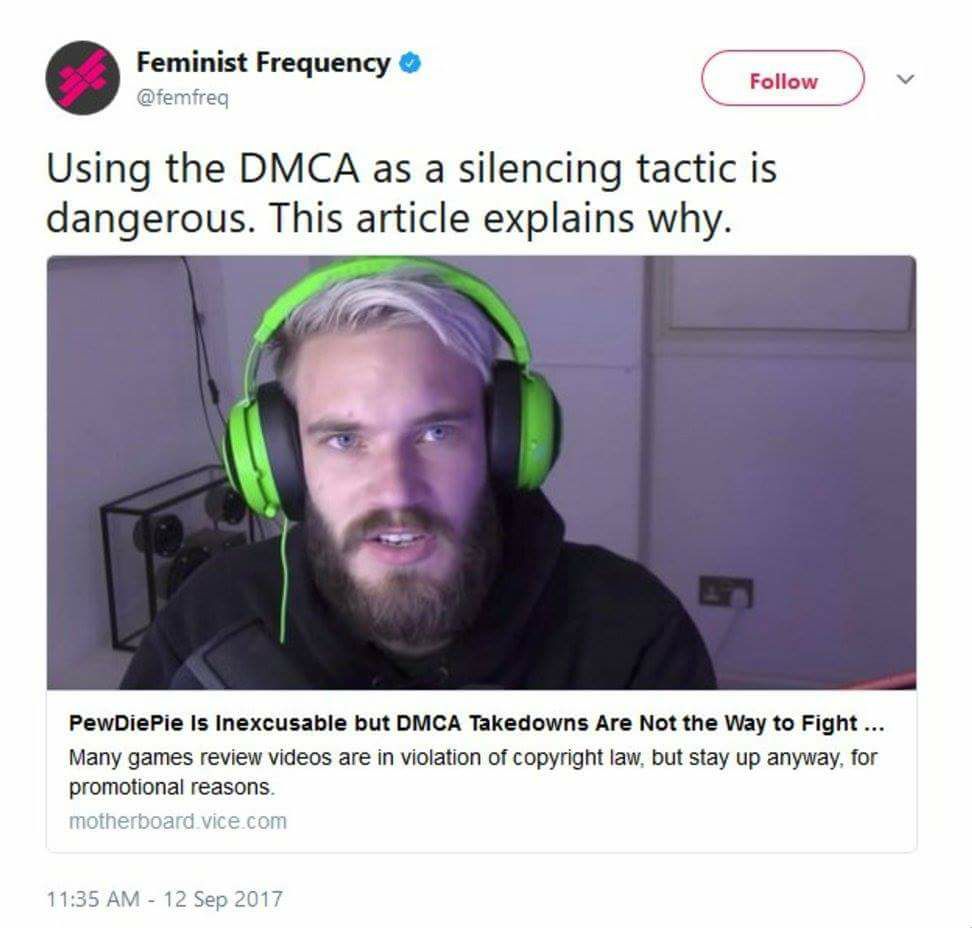The image size is (972, 928).
Task: Open the motherboard.vice.com domain link
Action: [x=178, y=821]
